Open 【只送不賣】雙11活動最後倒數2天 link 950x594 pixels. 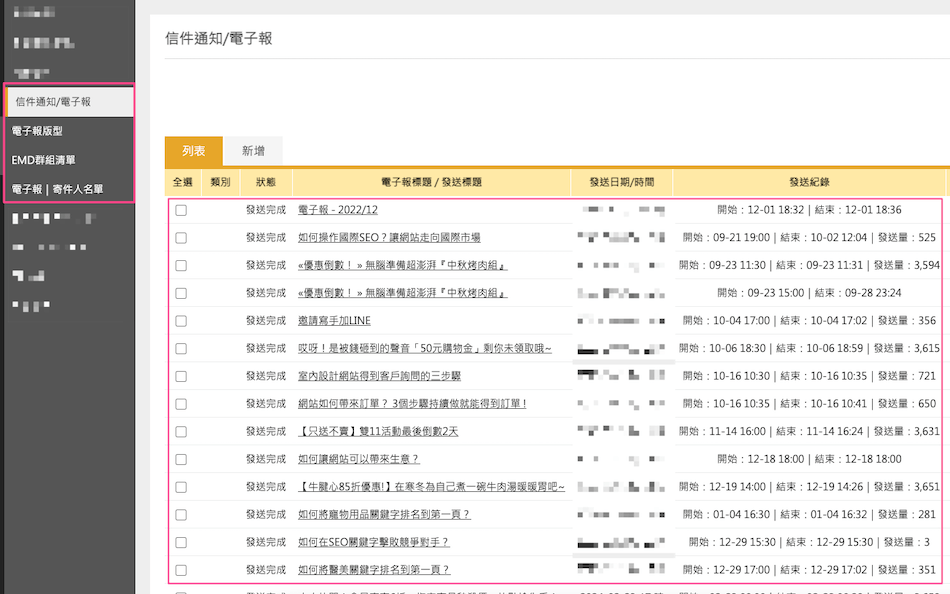pyautogui.click(x=378, y=432)
